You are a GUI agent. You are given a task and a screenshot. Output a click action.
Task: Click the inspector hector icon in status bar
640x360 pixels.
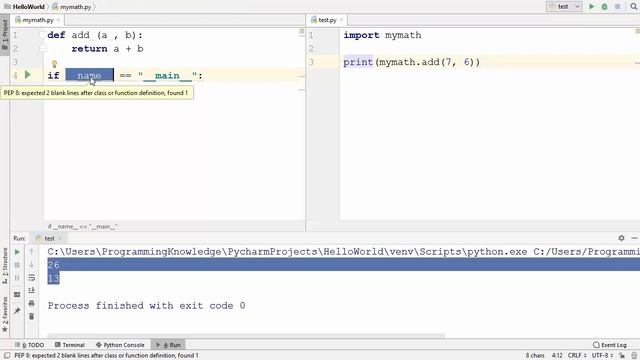(634, 356)
